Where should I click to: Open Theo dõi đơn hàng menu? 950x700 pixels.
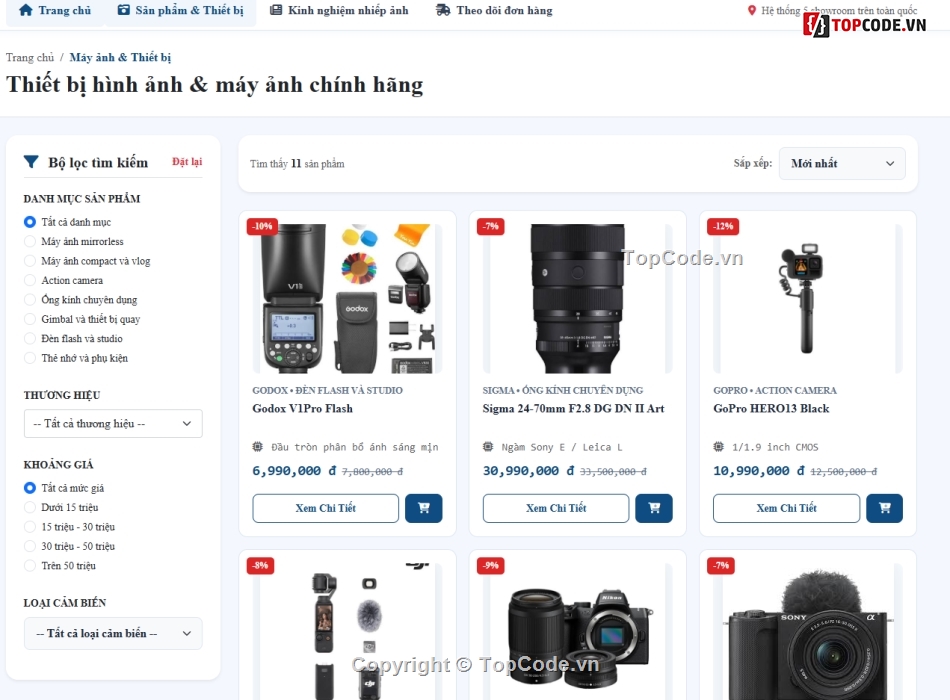[494, 10]
